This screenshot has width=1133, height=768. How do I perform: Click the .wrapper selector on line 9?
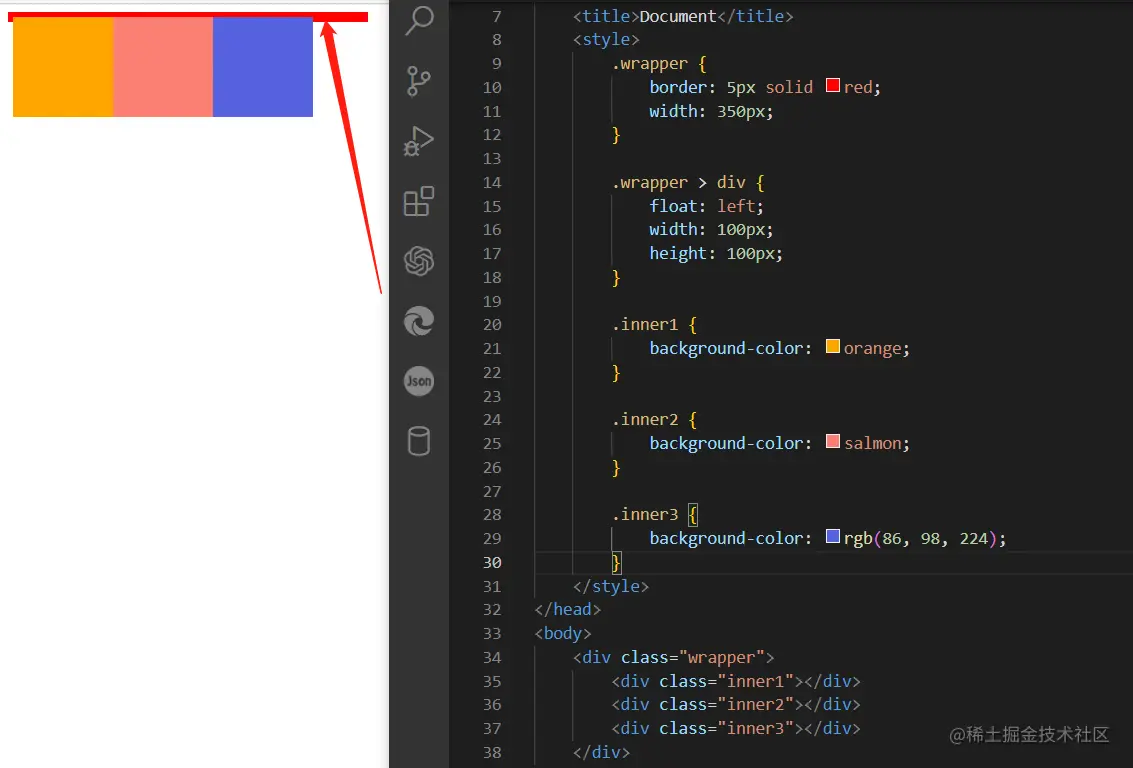coord(650,64)
